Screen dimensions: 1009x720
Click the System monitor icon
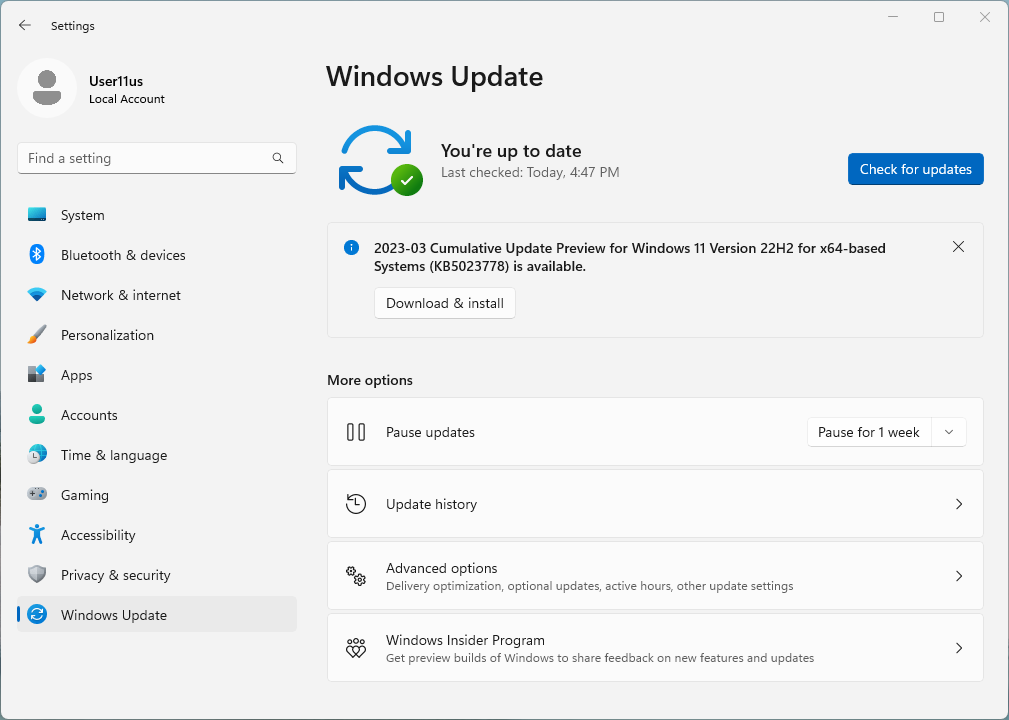[x=37, y=215]
